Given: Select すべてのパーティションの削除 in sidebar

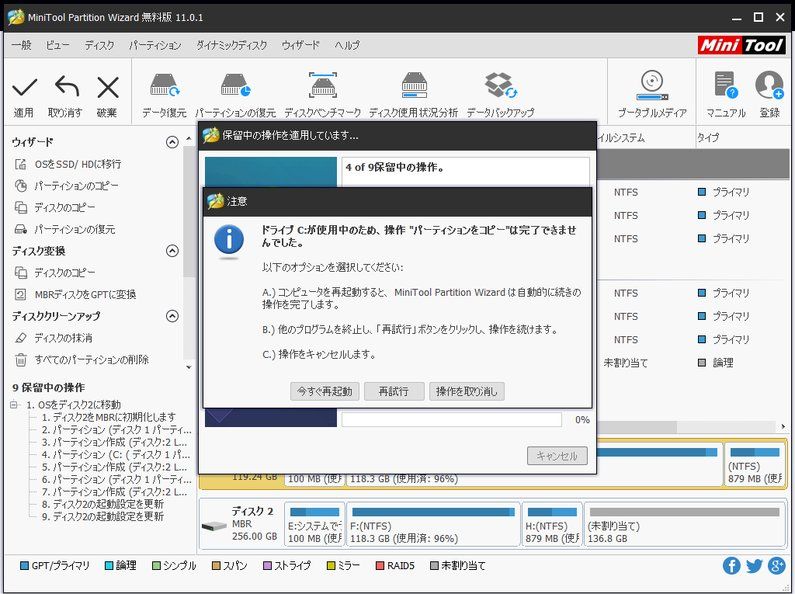Looking at the screenshot, I should (x=92, y=360).
